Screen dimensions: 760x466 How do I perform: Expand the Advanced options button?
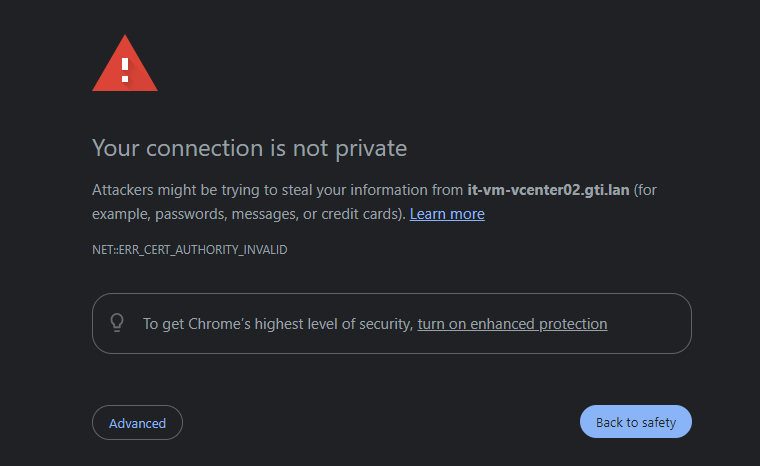pos(137,422)
